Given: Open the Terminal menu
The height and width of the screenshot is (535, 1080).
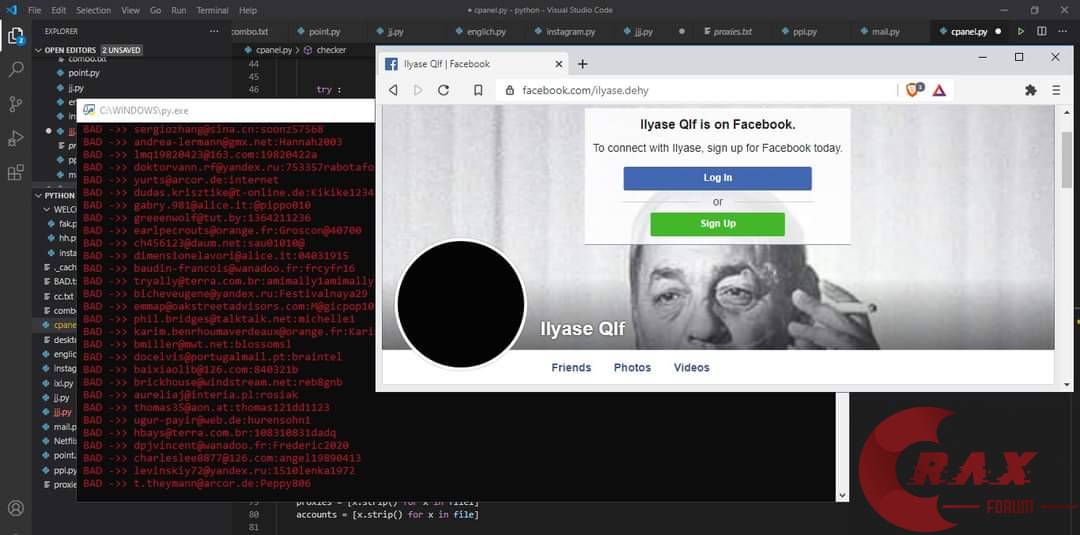Looking at the screenshot, I should coord(212,10).
